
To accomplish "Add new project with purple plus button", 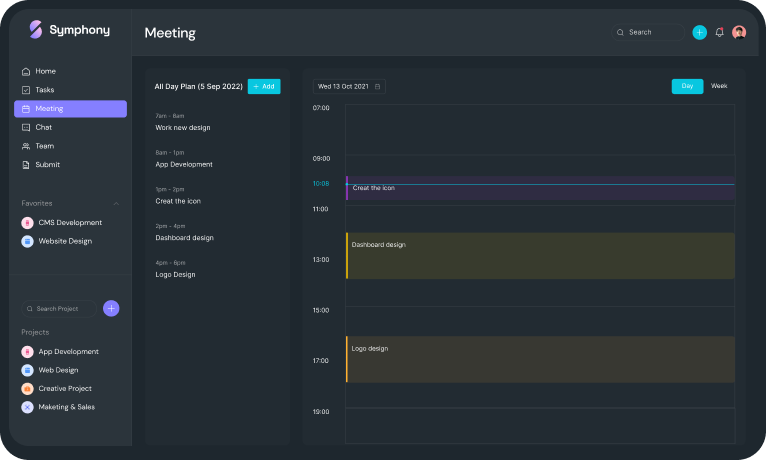I will pyautogui.click(x=111, y=308).
